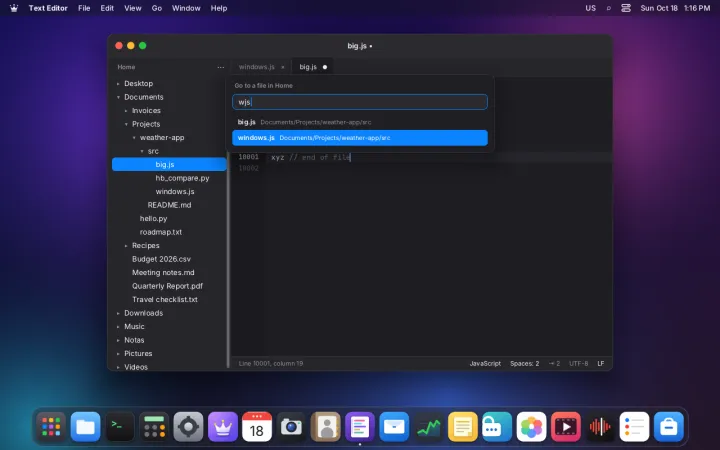Open the Stocks chart app in the dock
Image resolution: width=720 pixels, height=450 pixels.
coord(428,427)
